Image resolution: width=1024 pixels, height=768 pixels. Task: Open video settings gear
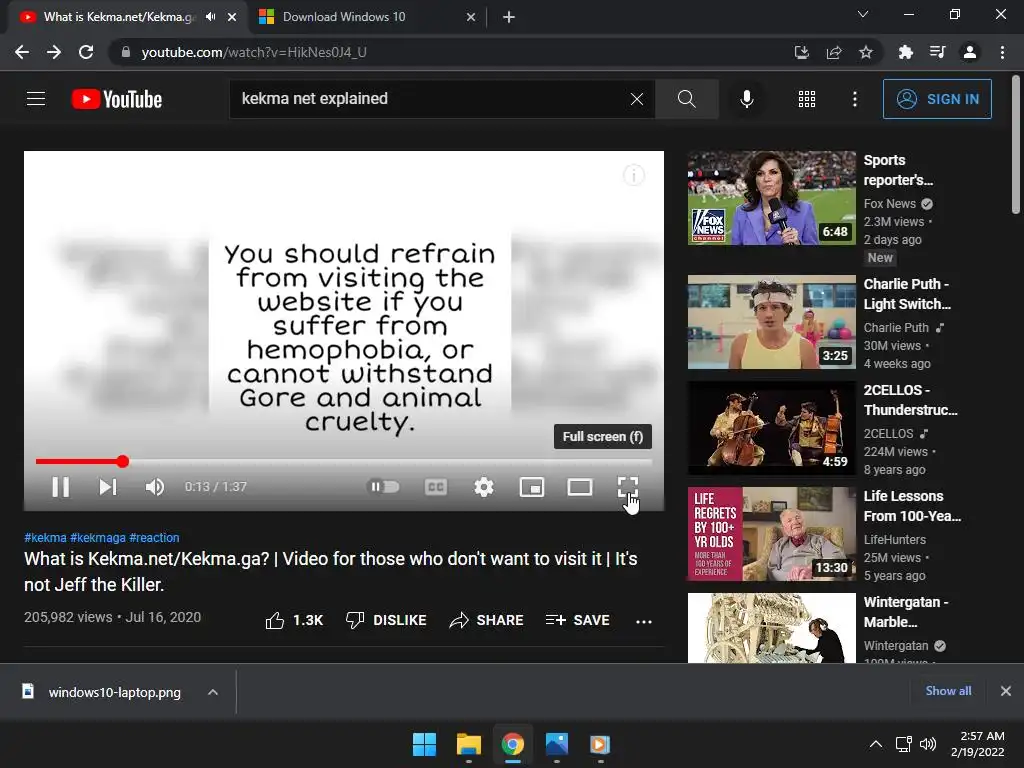(x=484, y=487)
